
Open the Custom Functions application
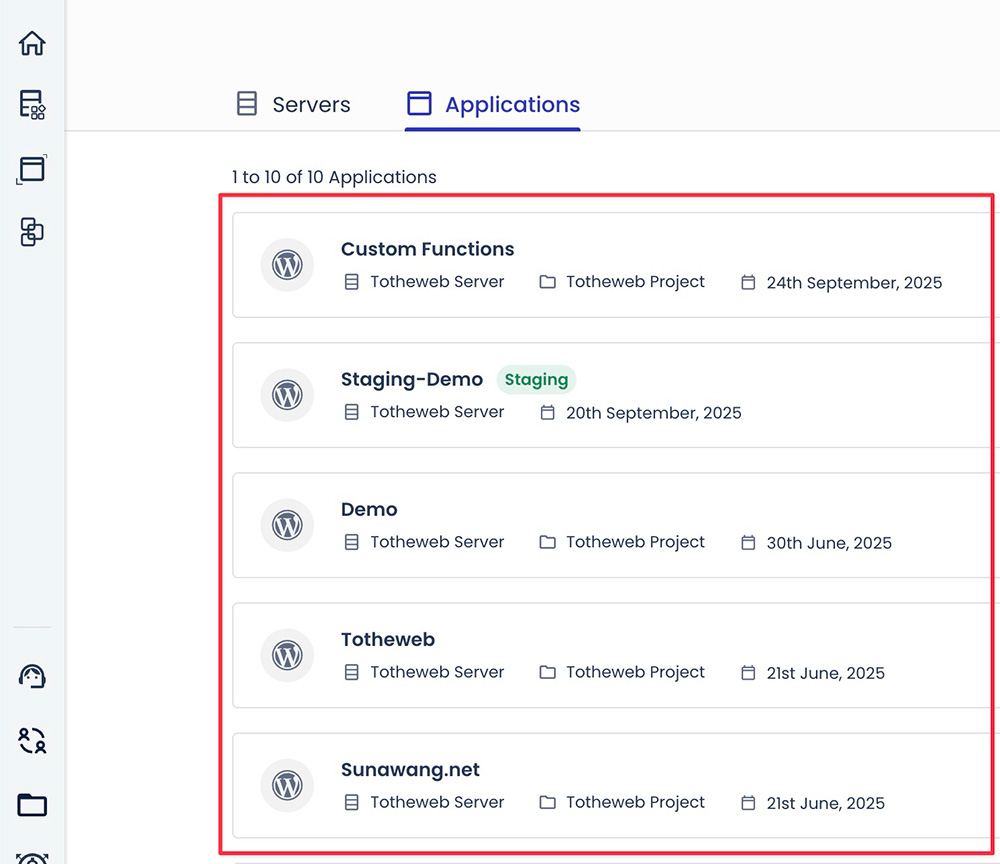427,249
